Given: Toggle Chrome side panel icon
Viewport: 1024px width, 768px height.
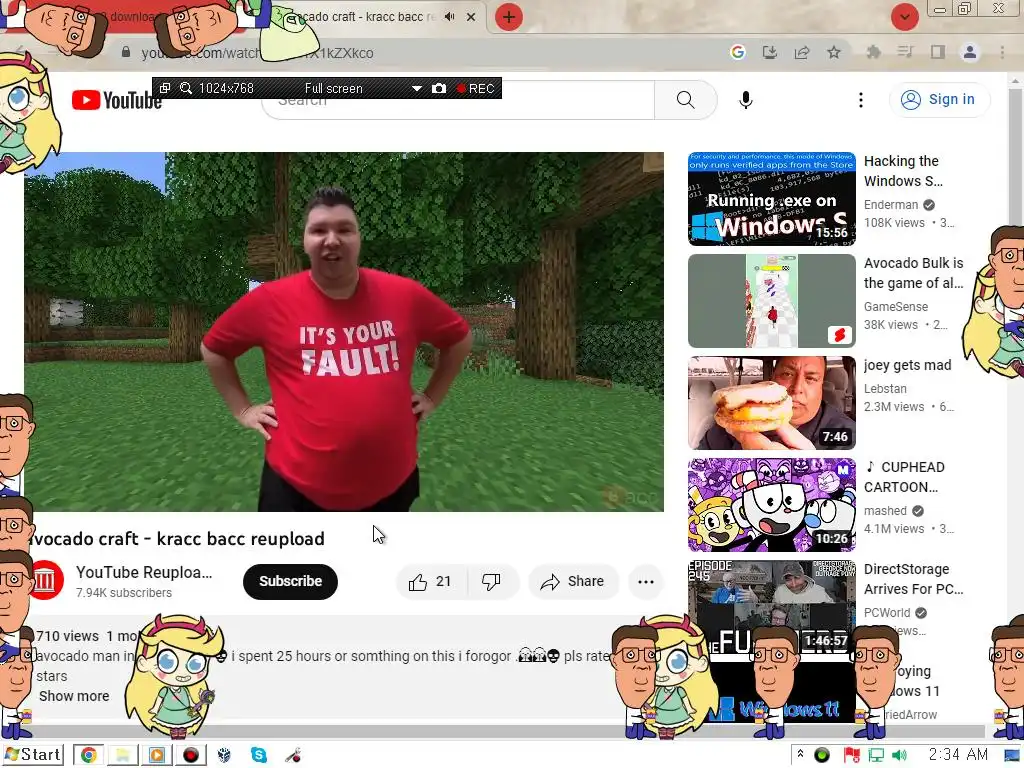Looking at the screenshot, I should click(x=938, y=52).
